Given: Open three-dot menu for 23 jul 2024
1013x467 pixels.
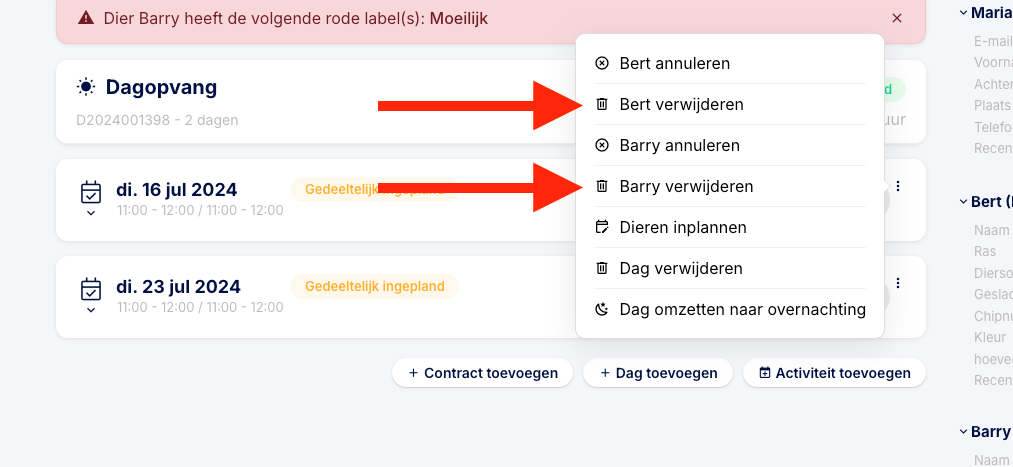Looking at the screenshot, I should tap(898, 283).
